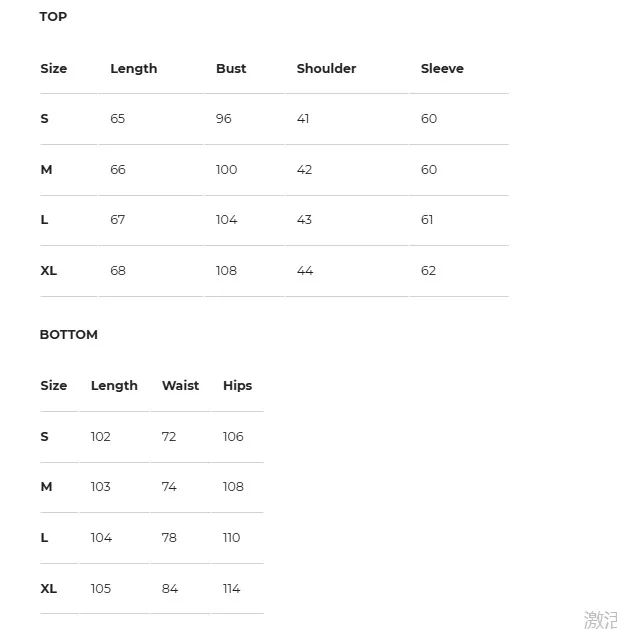Click the BOTTOM section heading
This screenshot has width=617, height=629.
coord(69,335)
